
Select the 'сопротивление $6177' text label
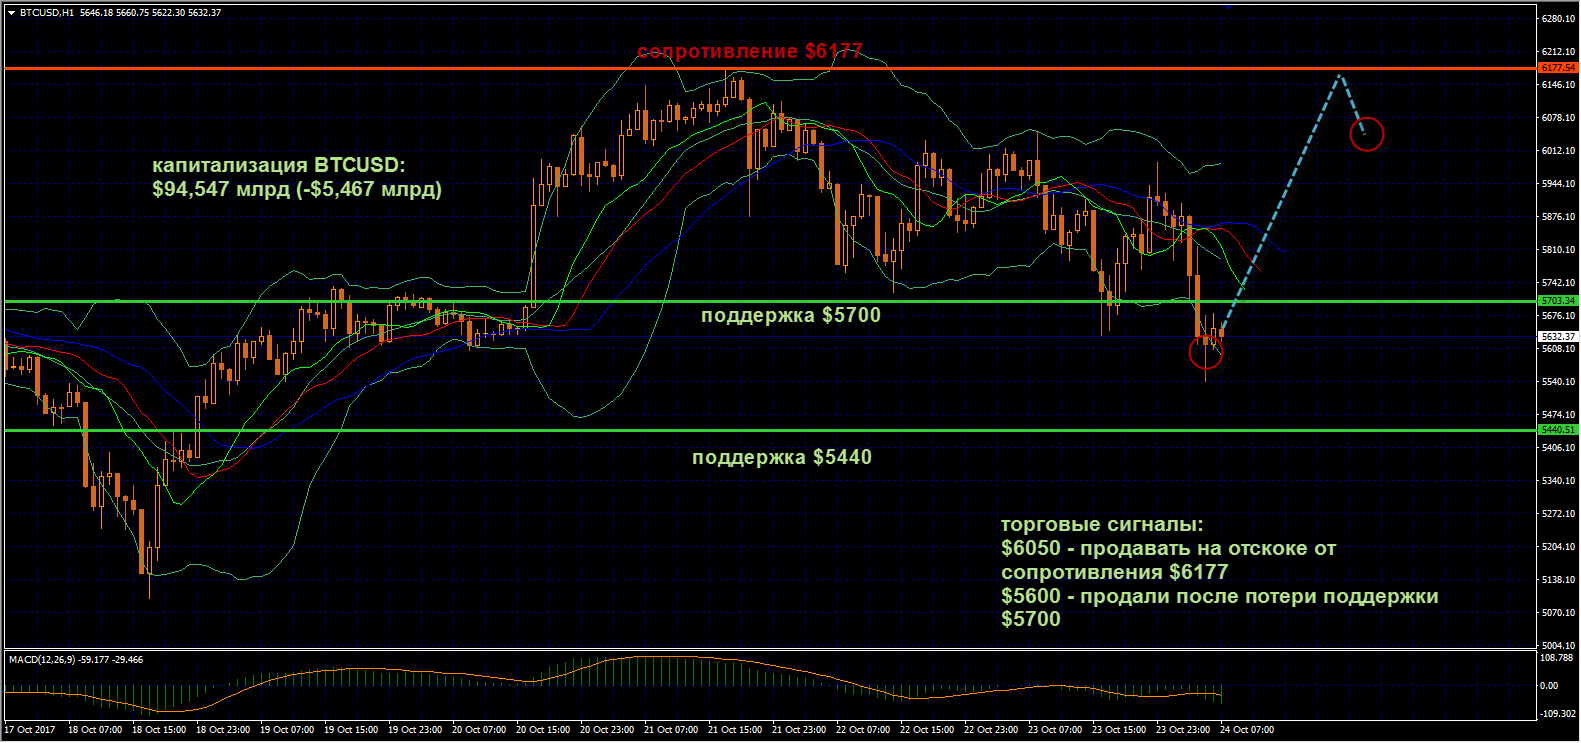(x=749, y=52)
